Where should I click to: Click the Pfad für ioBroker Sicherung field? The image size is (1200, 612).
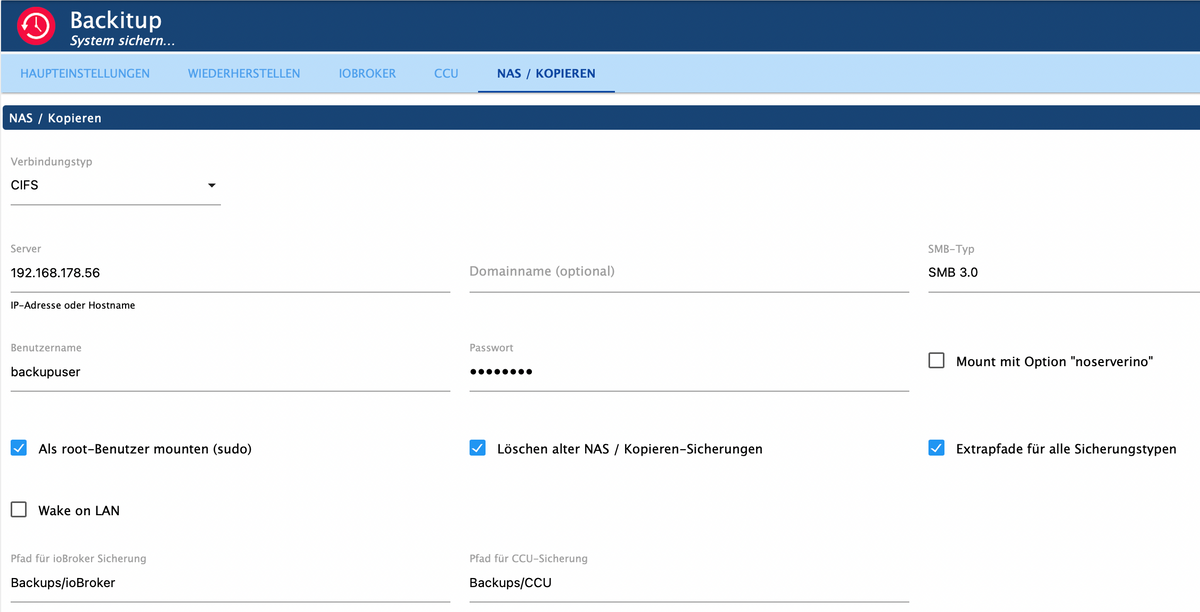[230, 583]
